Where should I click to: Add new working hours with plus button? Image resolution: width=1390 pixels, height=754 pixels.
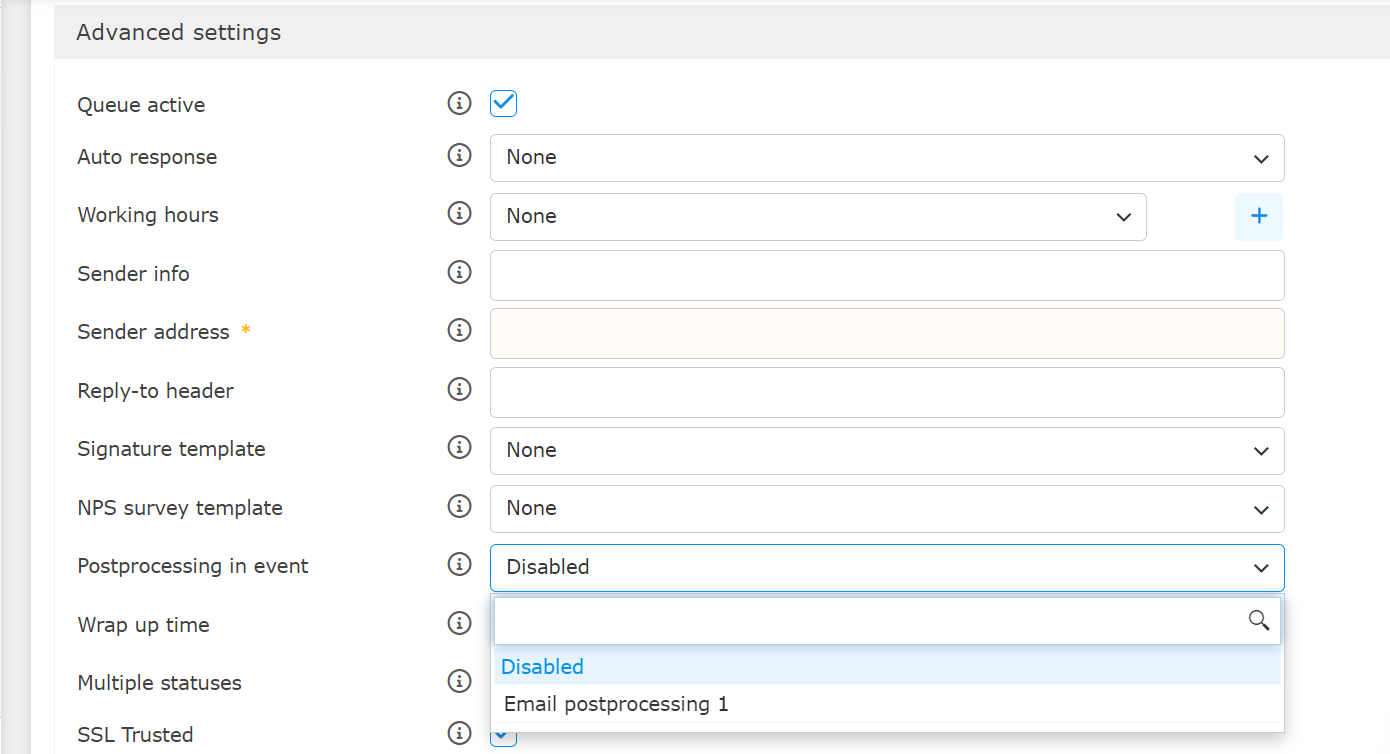click(1259, 216)
